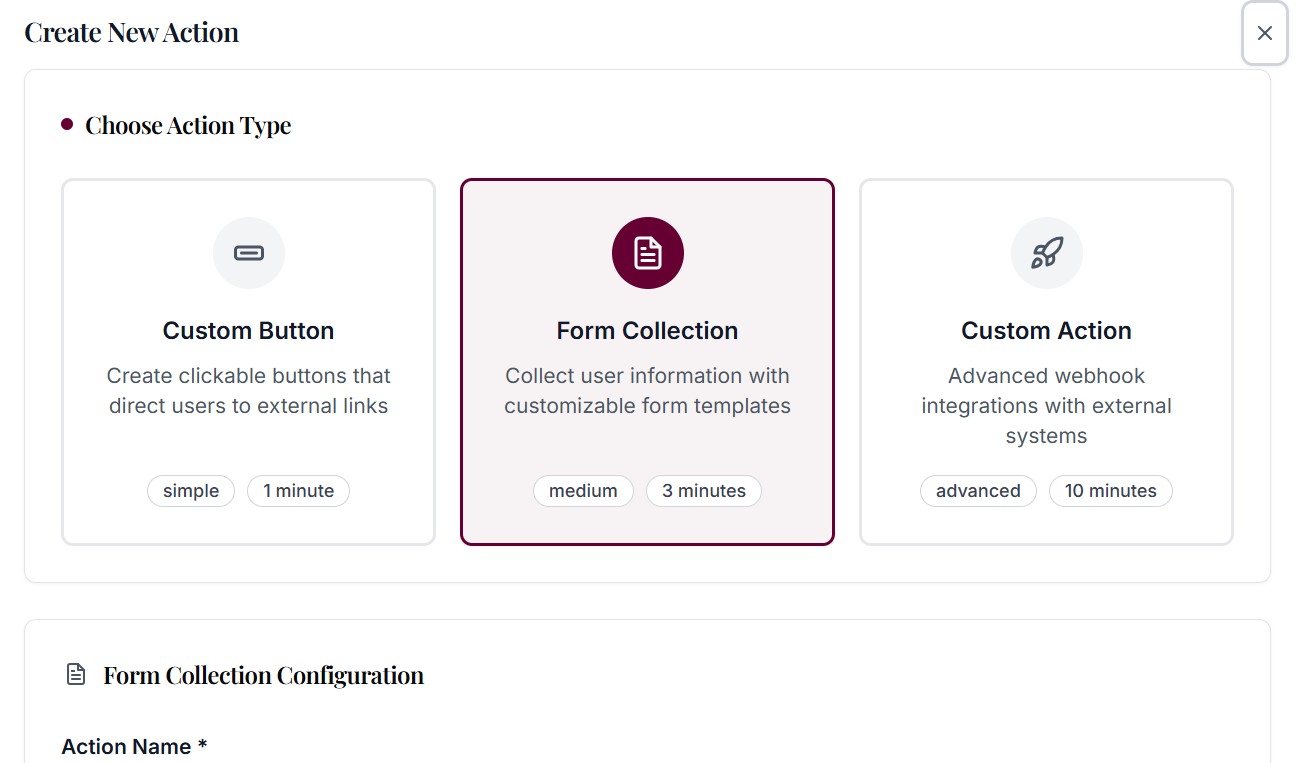This screenshot has height=763, width=1300.
Task: Click the '3 minutes' time pill
Action: pos(703,490)
